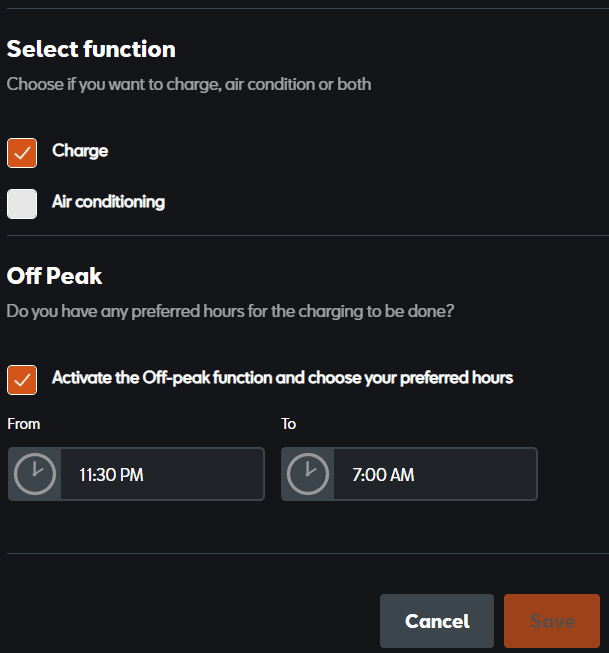Enable the Air conditioning checkbox
609x653 pixels.
point(22,203)
